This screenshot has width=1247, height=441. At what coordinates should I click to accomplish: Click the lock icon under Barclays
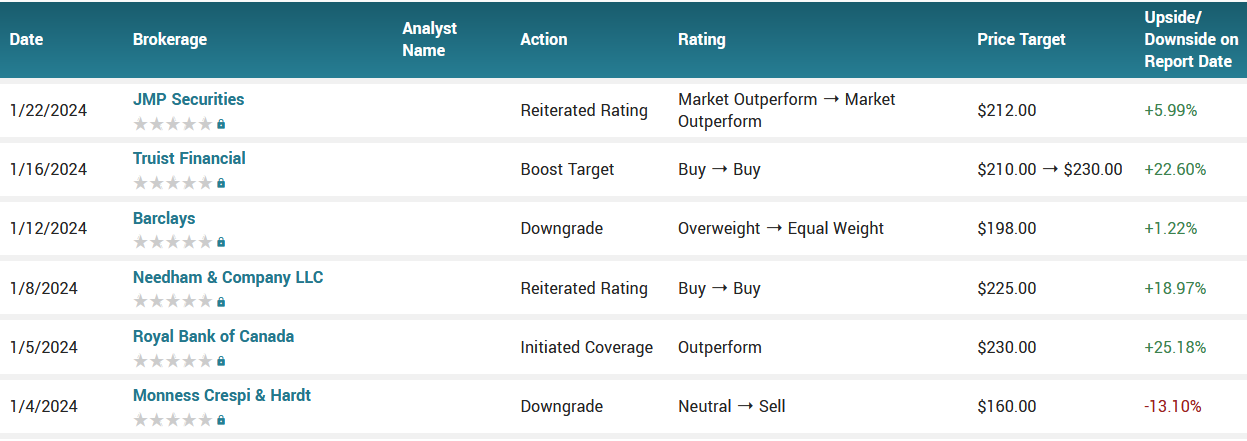click(221, 242)
